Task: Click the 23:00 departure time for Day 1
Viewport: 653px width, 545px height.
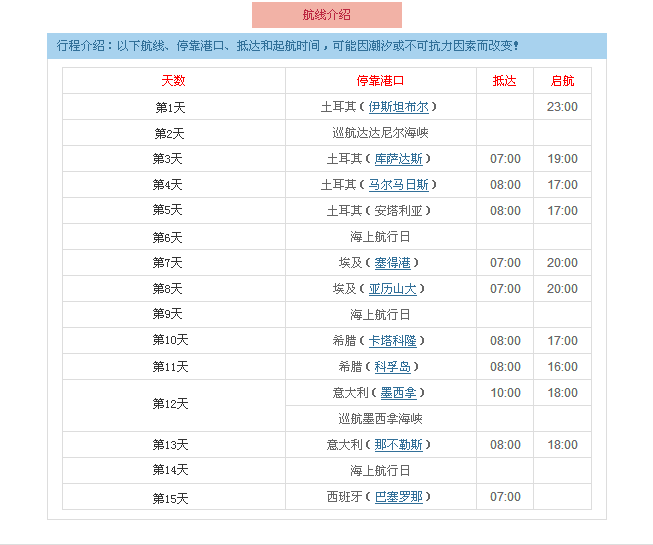Action: pos(562,107)
